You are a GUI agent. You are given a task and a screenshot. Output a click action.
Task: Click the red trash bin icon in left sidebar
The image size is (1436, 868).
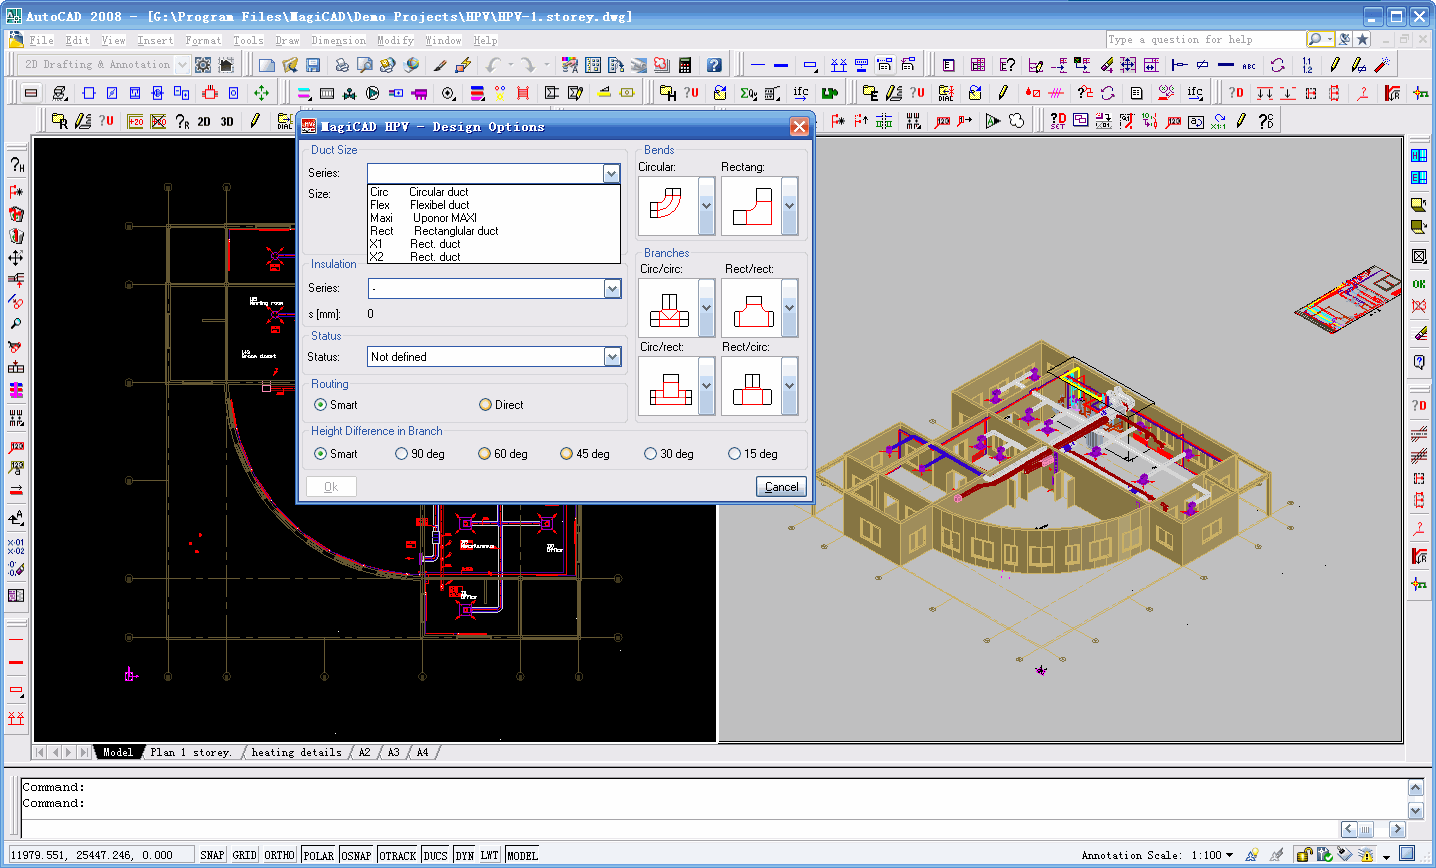point(16,214)
